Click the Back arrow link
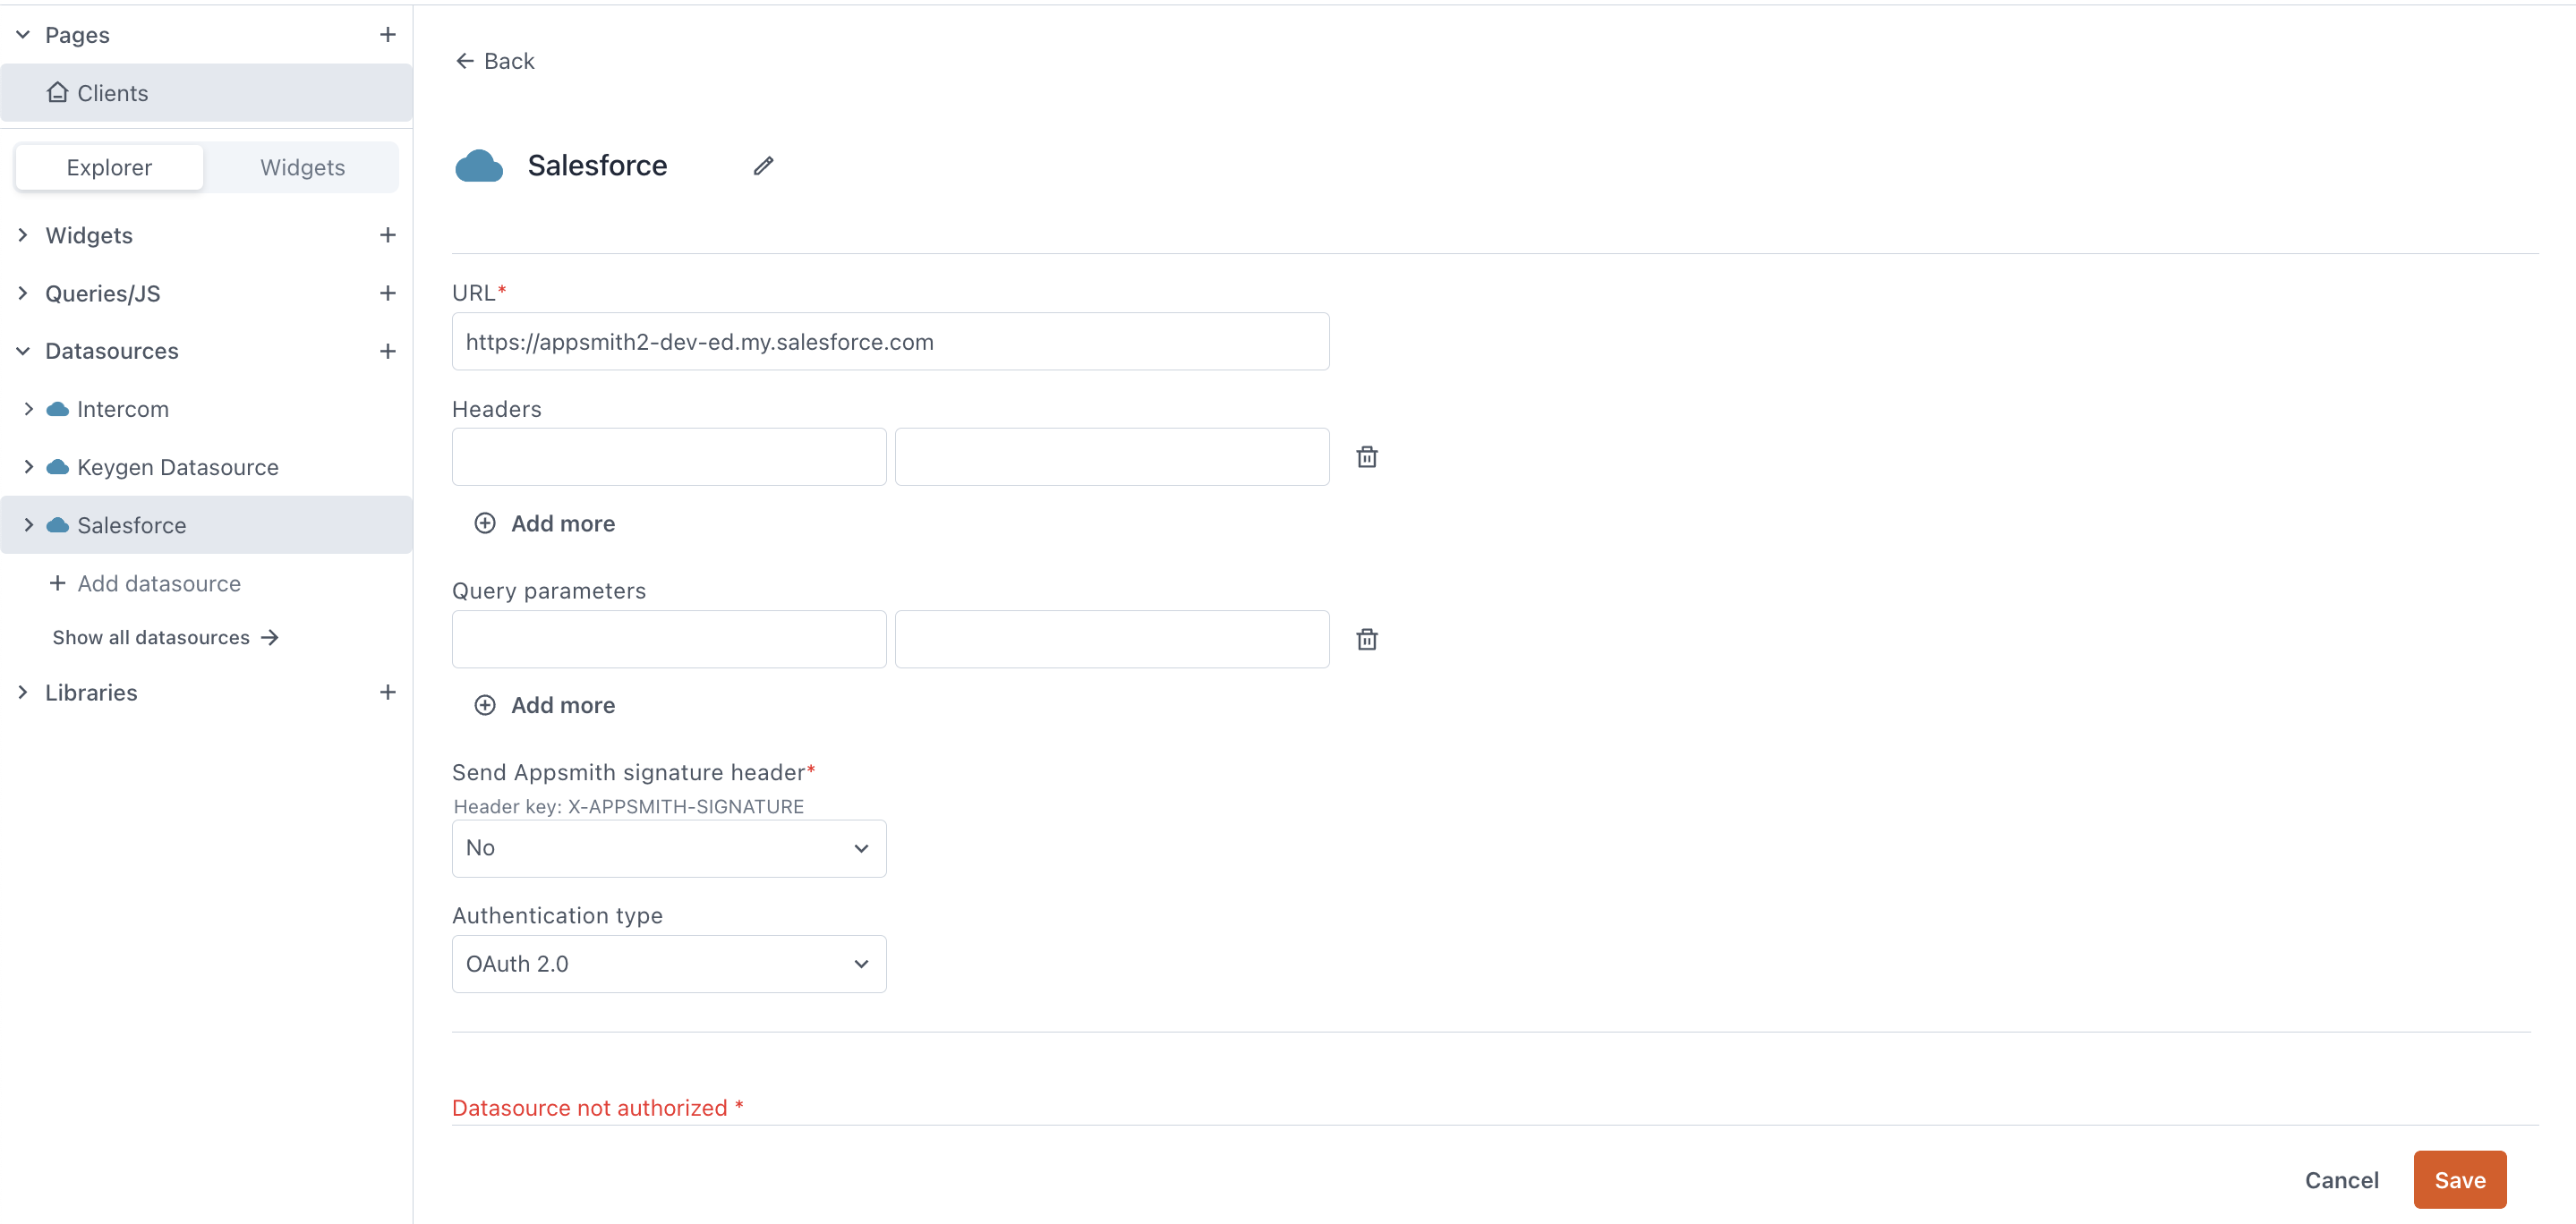The height and width of the screenshot is (1224, 2576). point(495,61)
